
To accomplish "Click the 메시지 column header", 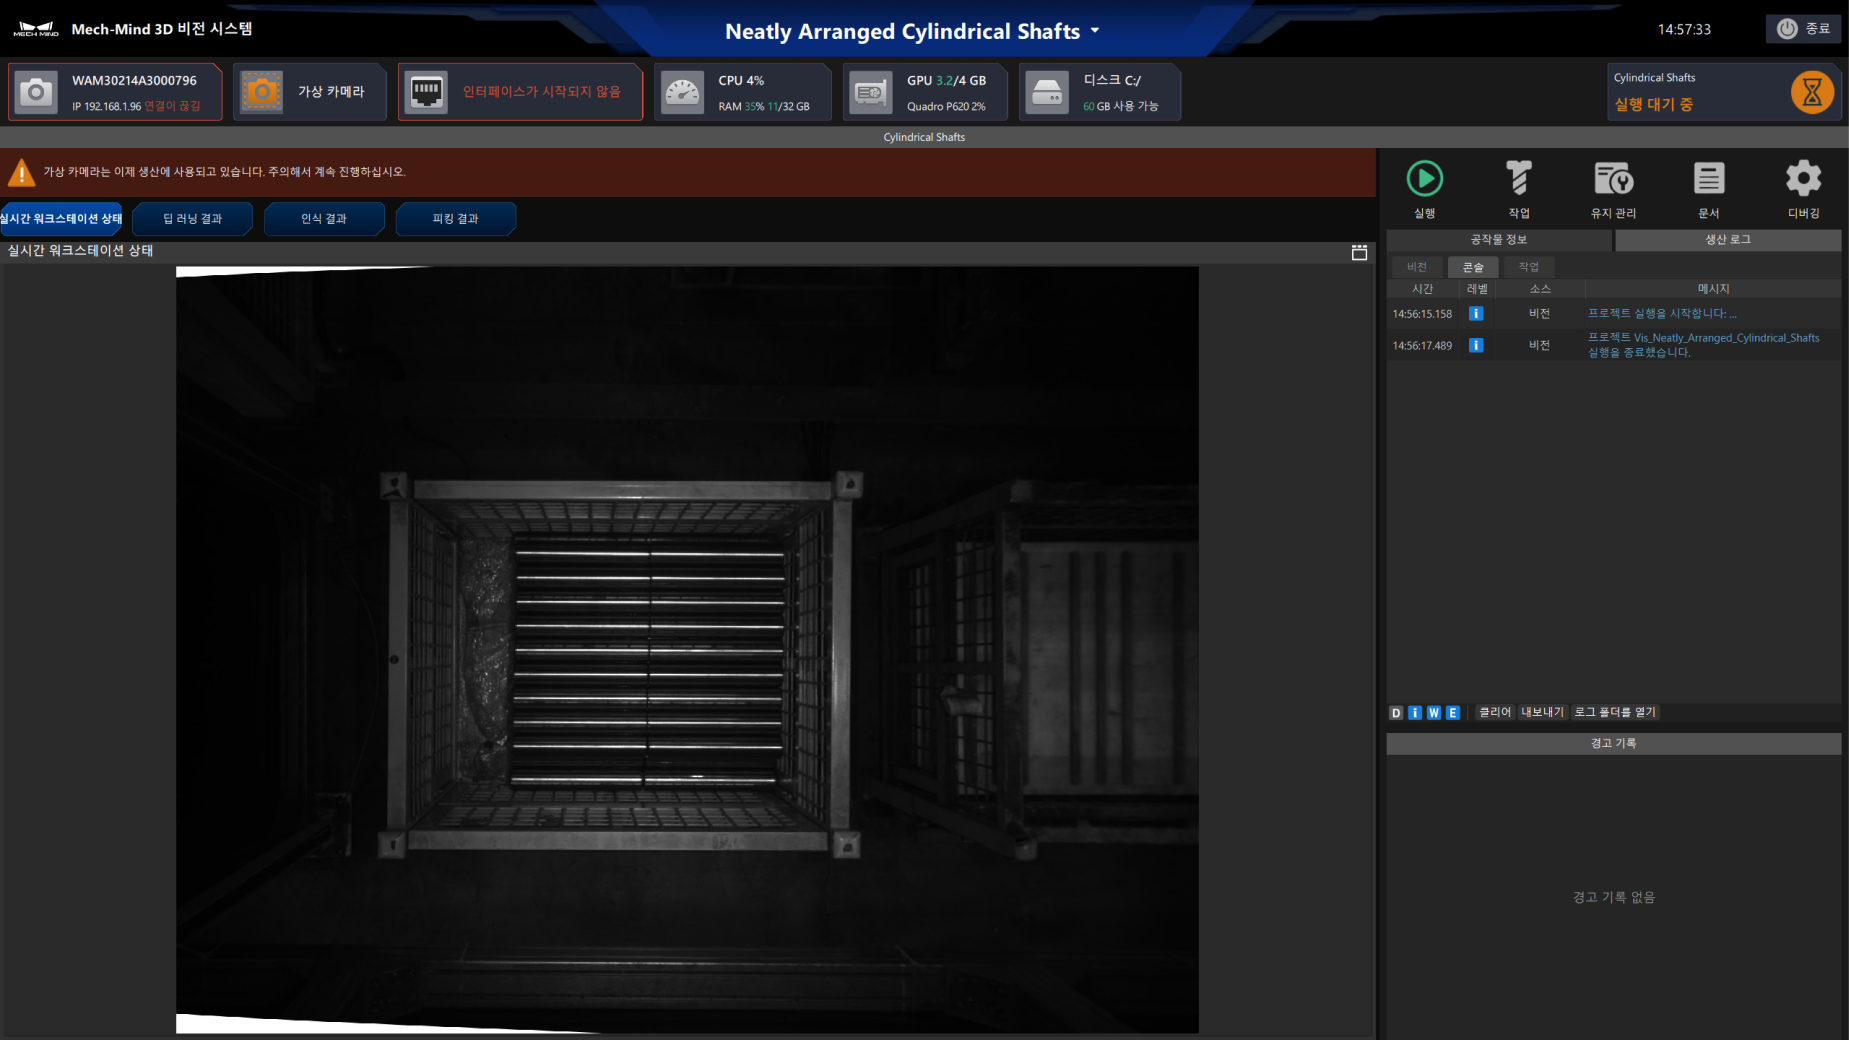I will 1713,289.
